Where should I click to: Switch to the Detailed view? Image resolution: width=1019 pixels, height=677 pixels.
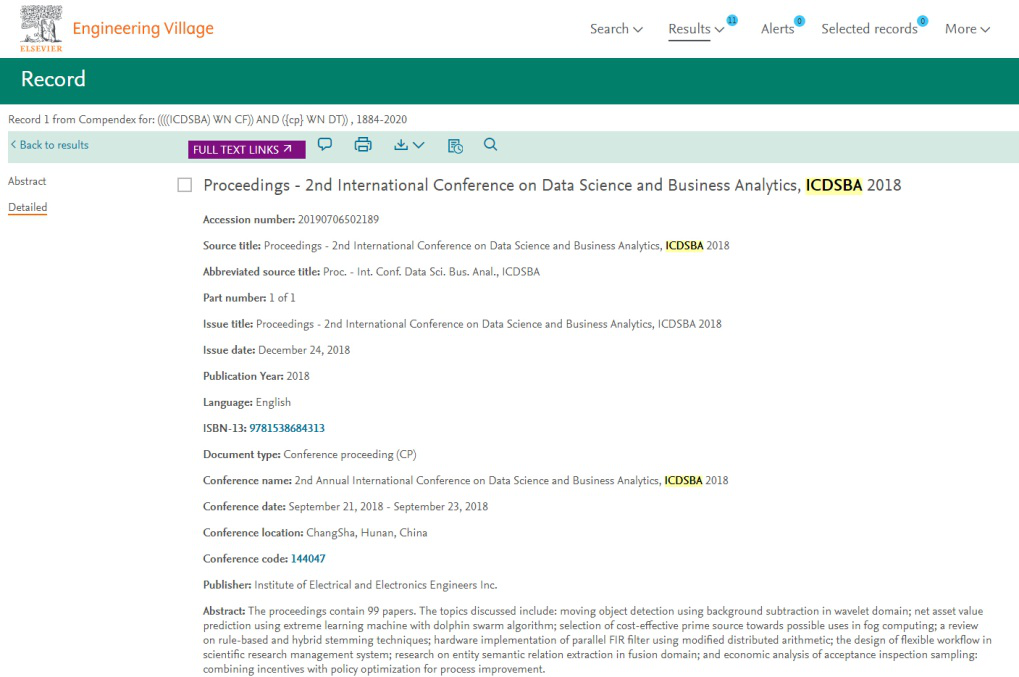(28, 208)
